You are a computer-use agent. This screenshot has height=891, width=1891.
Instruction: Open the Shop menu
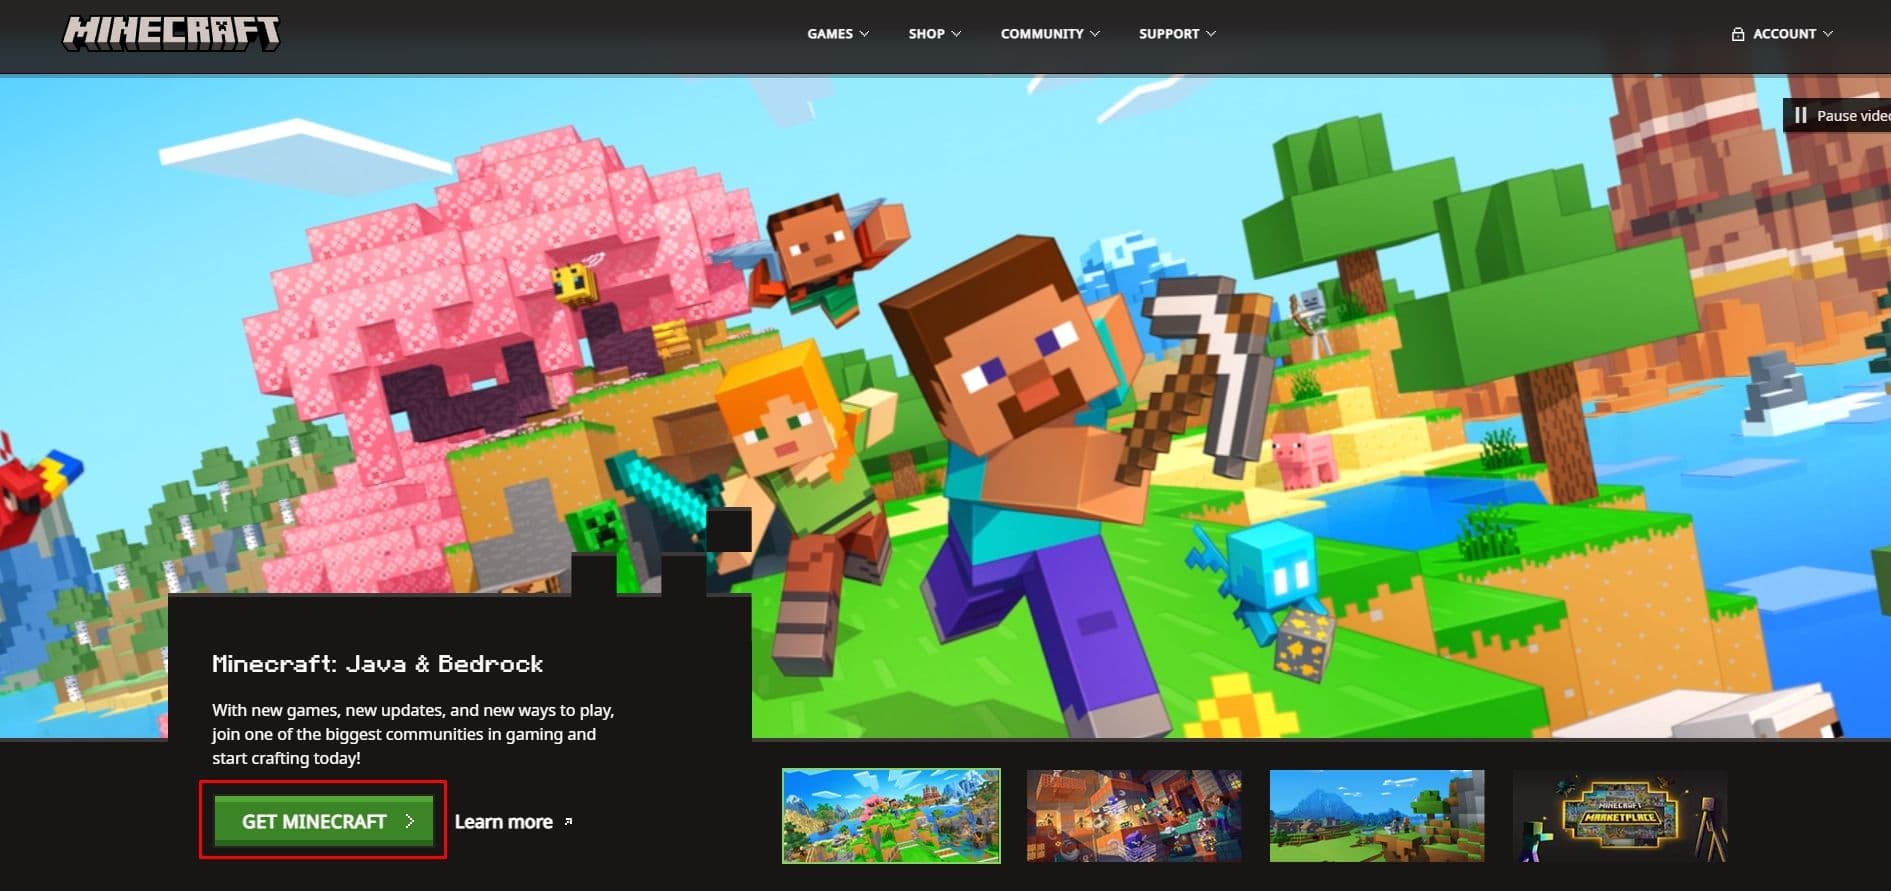click(934, 34)
